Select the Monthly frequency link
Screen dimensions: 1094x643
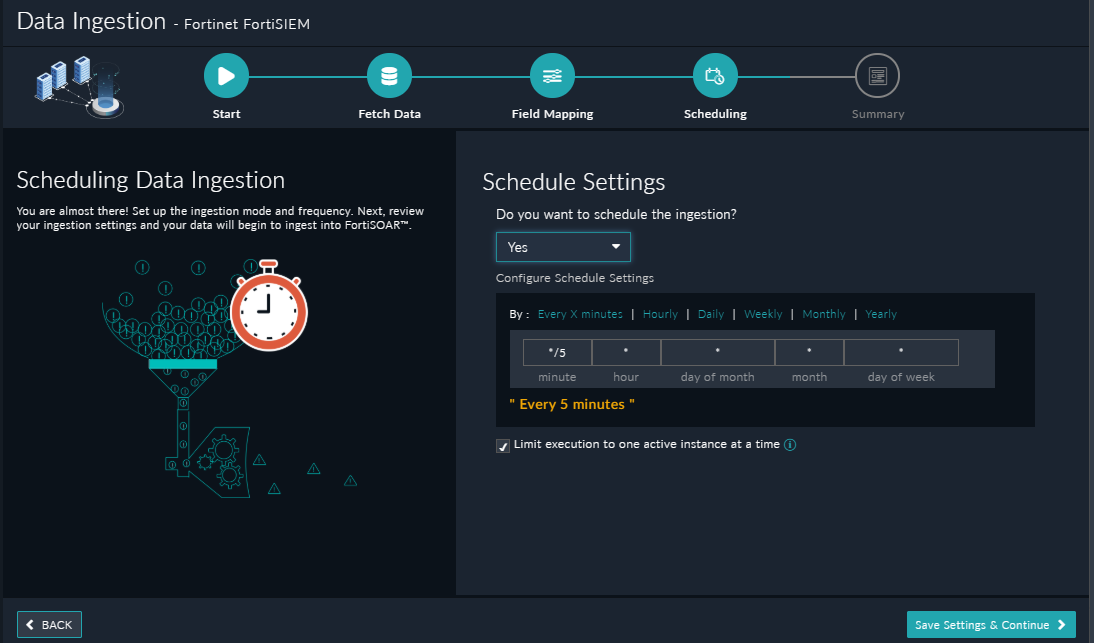(x=823, y=313)
